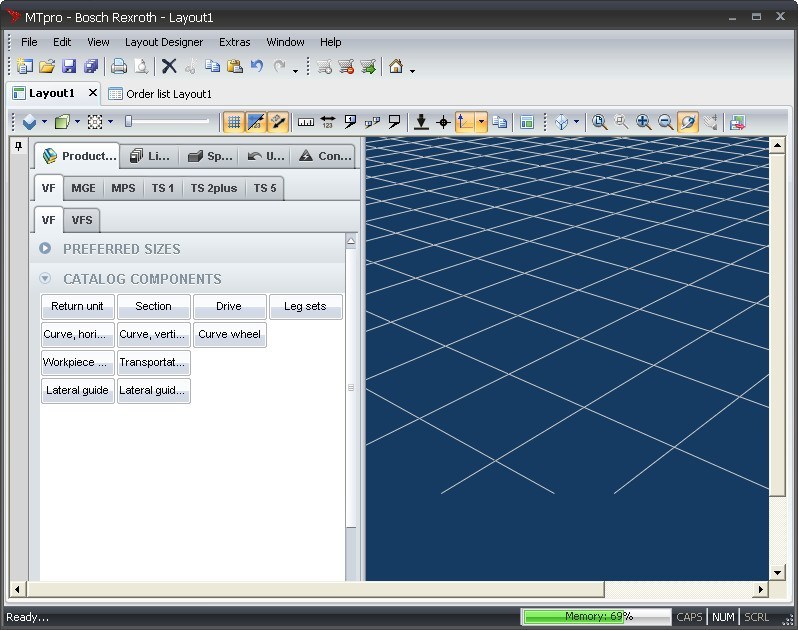Click the Section component button
Image resolution: width=798 pixels, height=630 pixels.
click(x=153, y=306)
